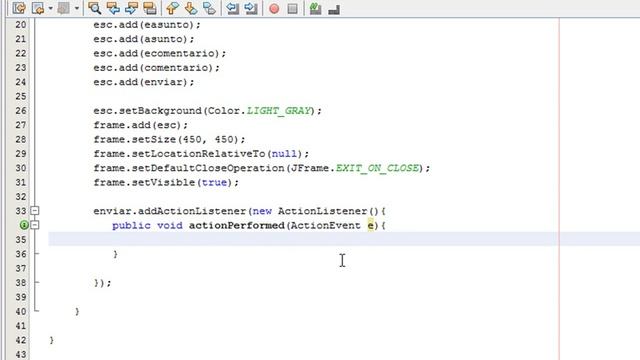Jump to the last edit location
640x360 pixels.
point(19,8)
